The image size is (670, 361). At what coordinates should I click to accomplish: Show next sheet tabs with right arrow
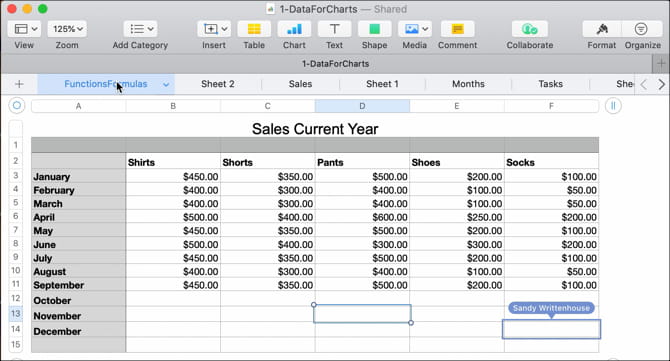tap(661, 85)
